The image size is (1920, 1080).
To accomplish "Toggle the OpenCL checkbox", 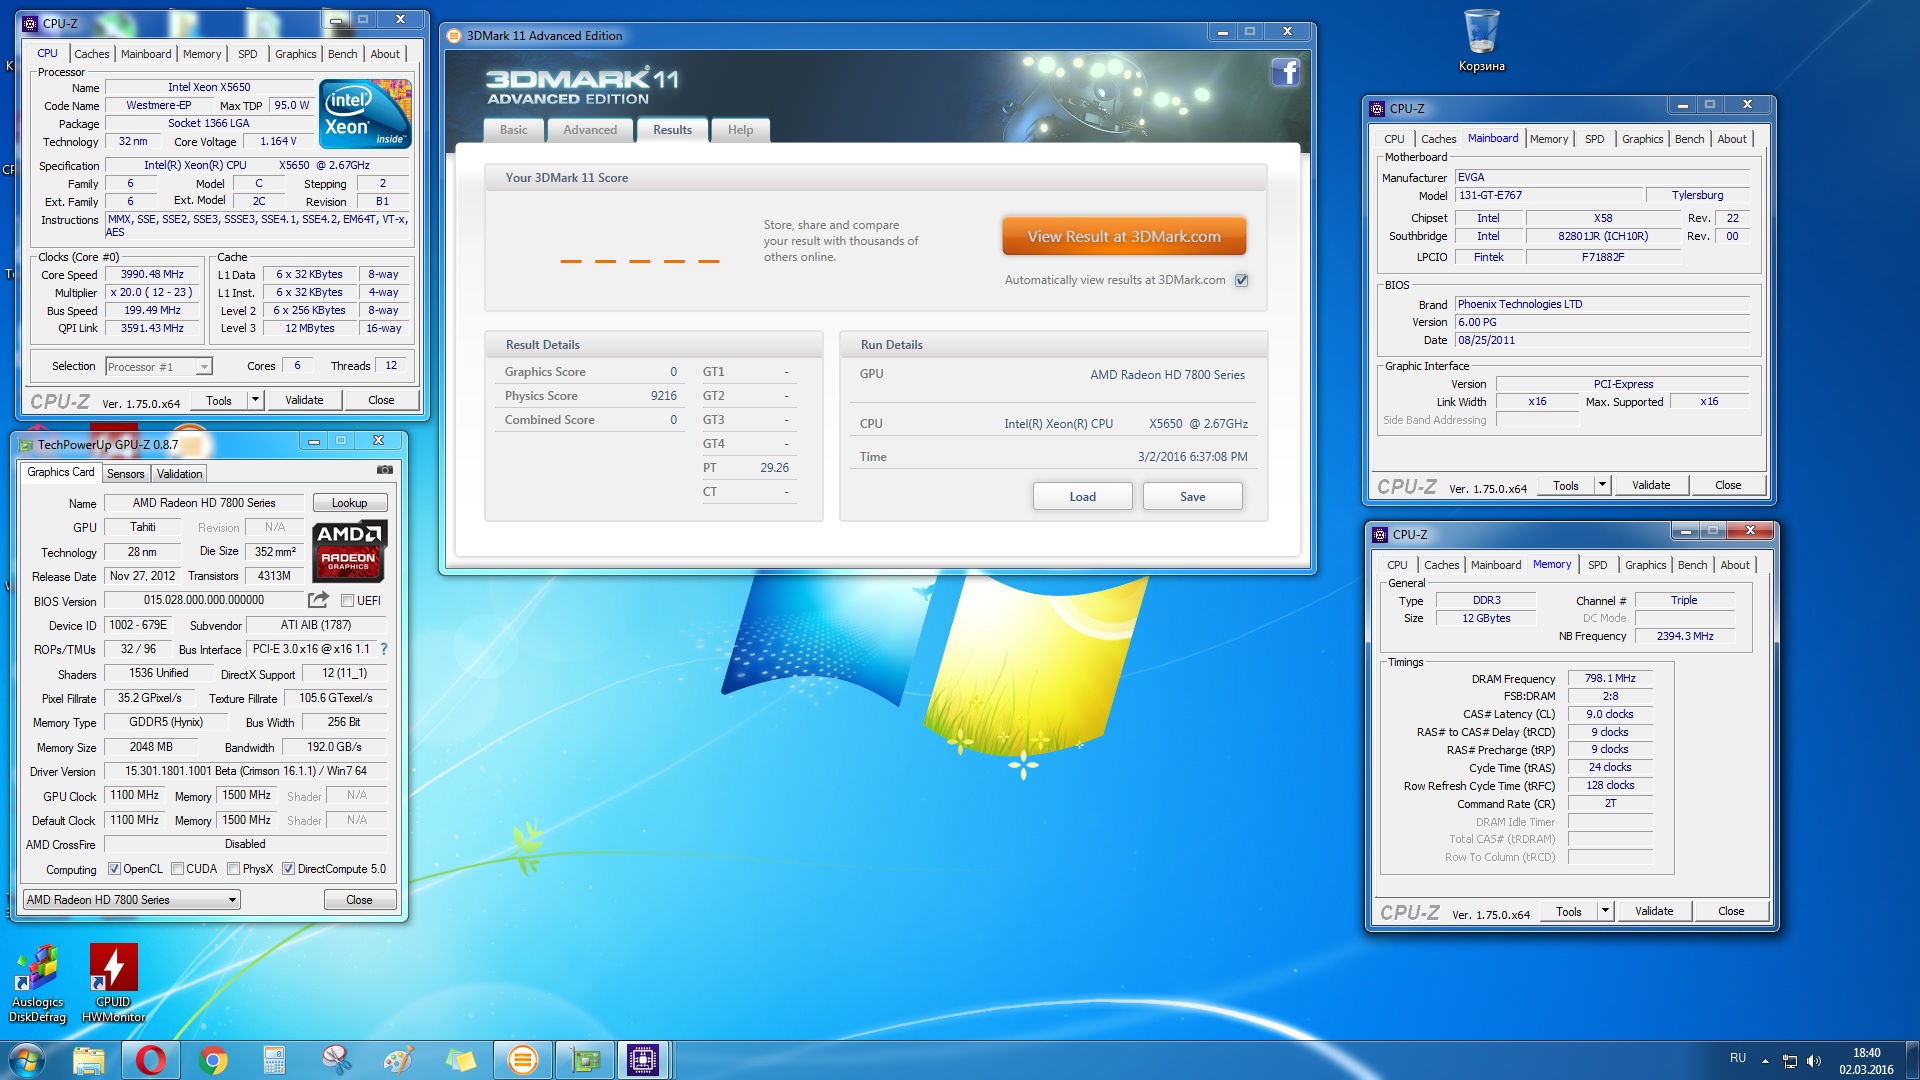I will [114, 869].
